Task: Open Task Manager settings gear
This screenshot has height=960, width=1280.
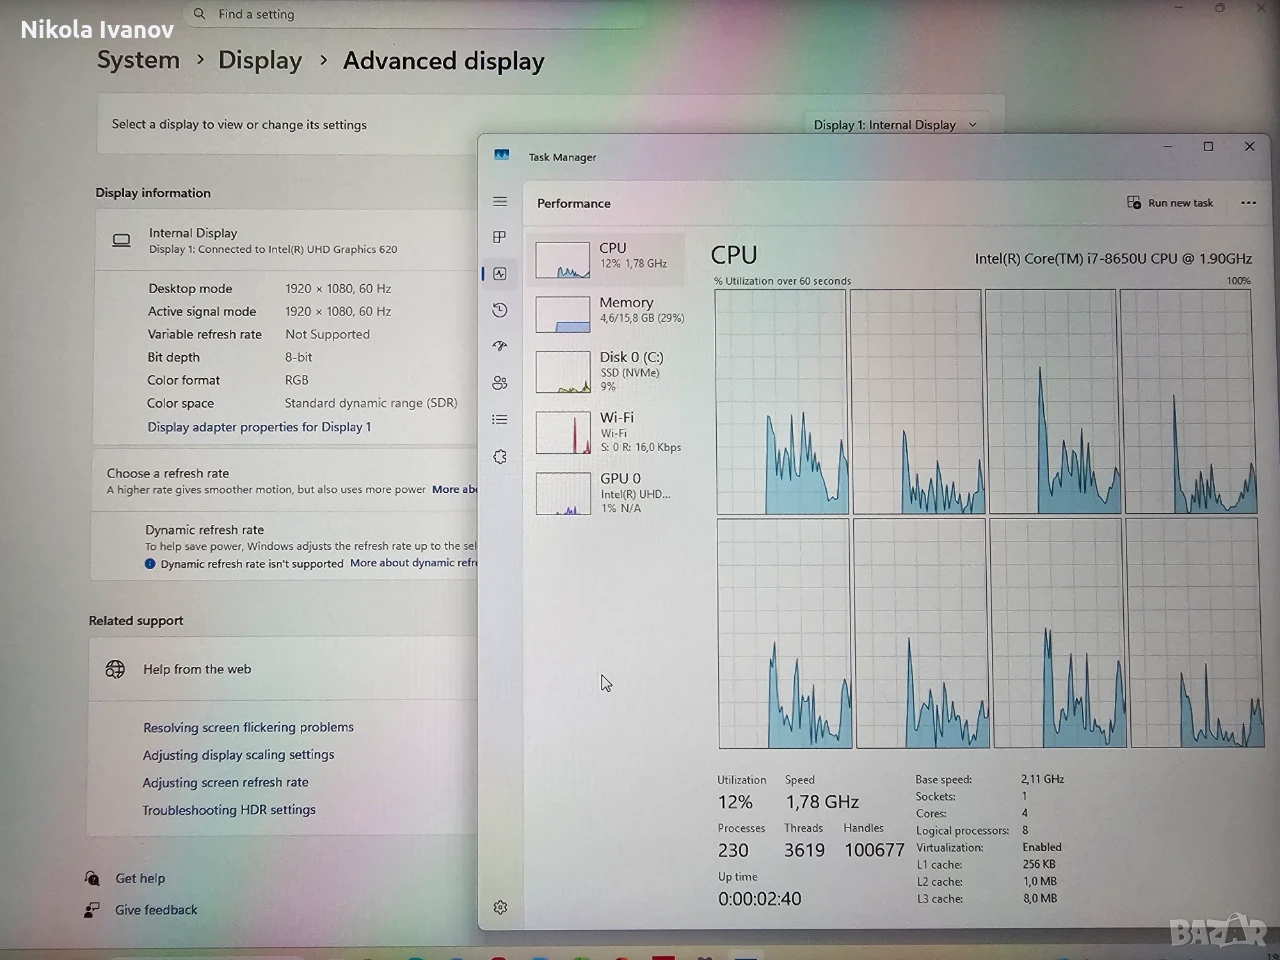Action: point(500,907)
